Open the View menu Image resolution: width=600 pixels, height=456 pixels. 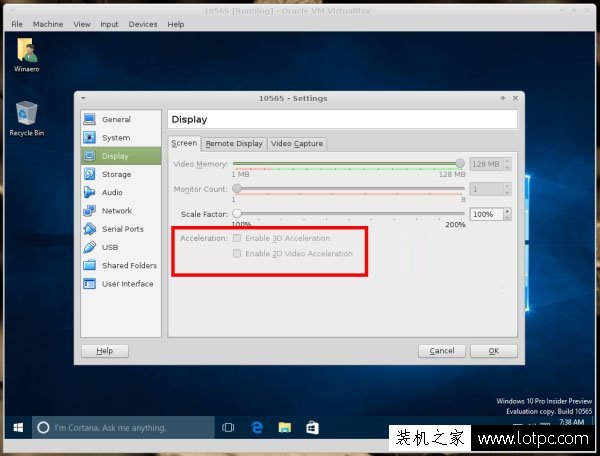(82, 24)
